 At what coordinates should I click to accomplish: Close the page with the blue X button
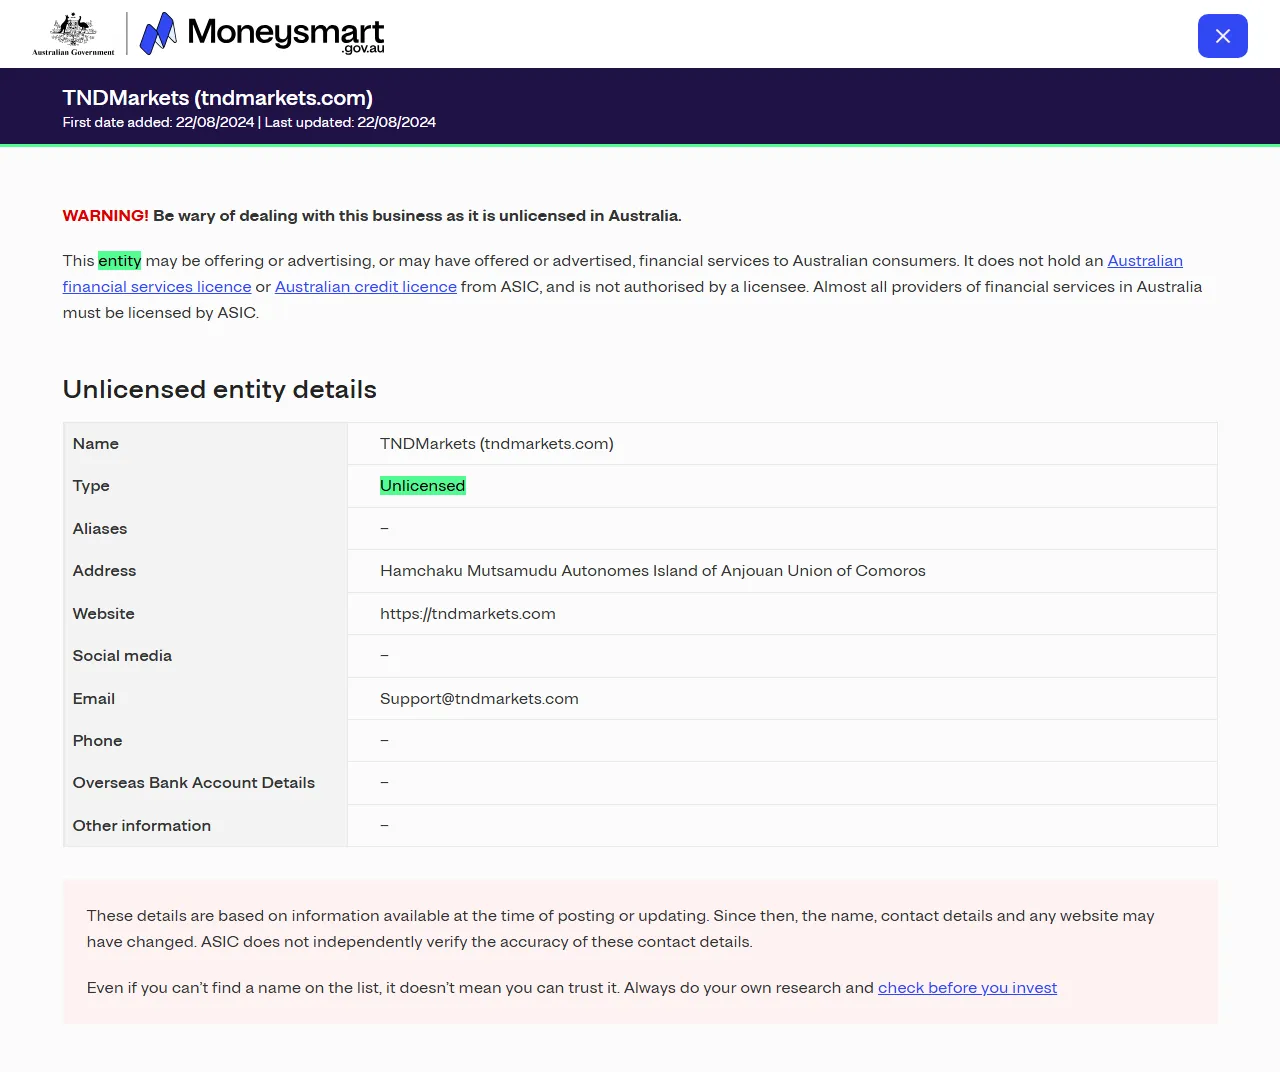tap(1222, 36)
